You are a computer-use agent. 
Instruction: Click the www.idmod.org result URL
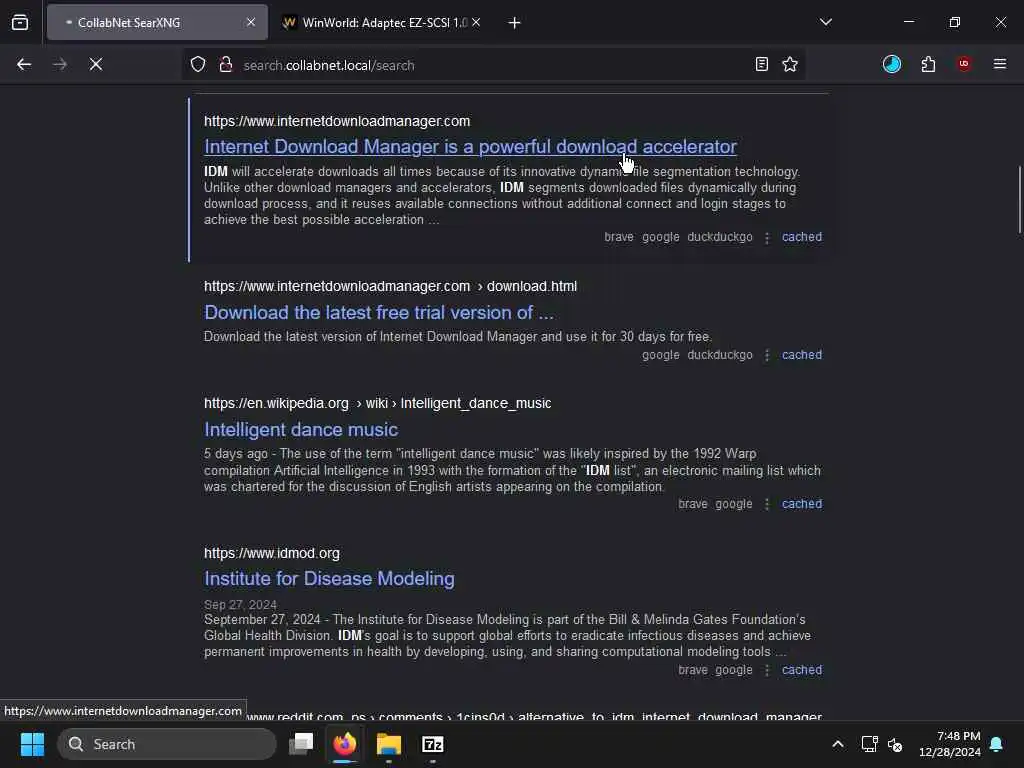[272, 553]
